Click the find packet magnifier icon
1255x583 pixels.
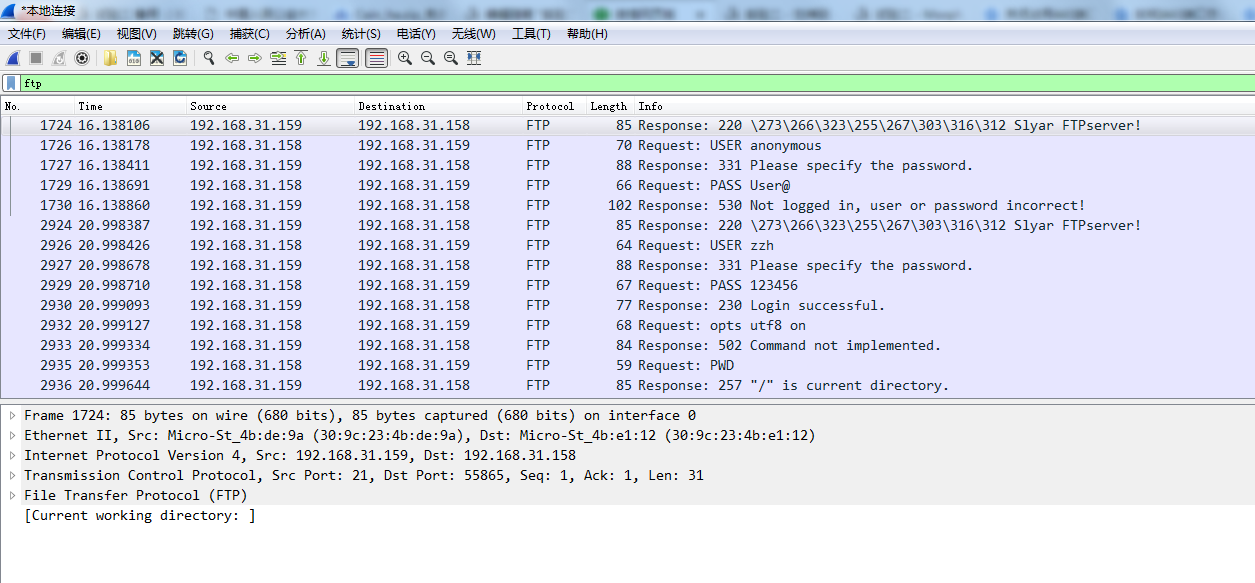pos(209,58)
